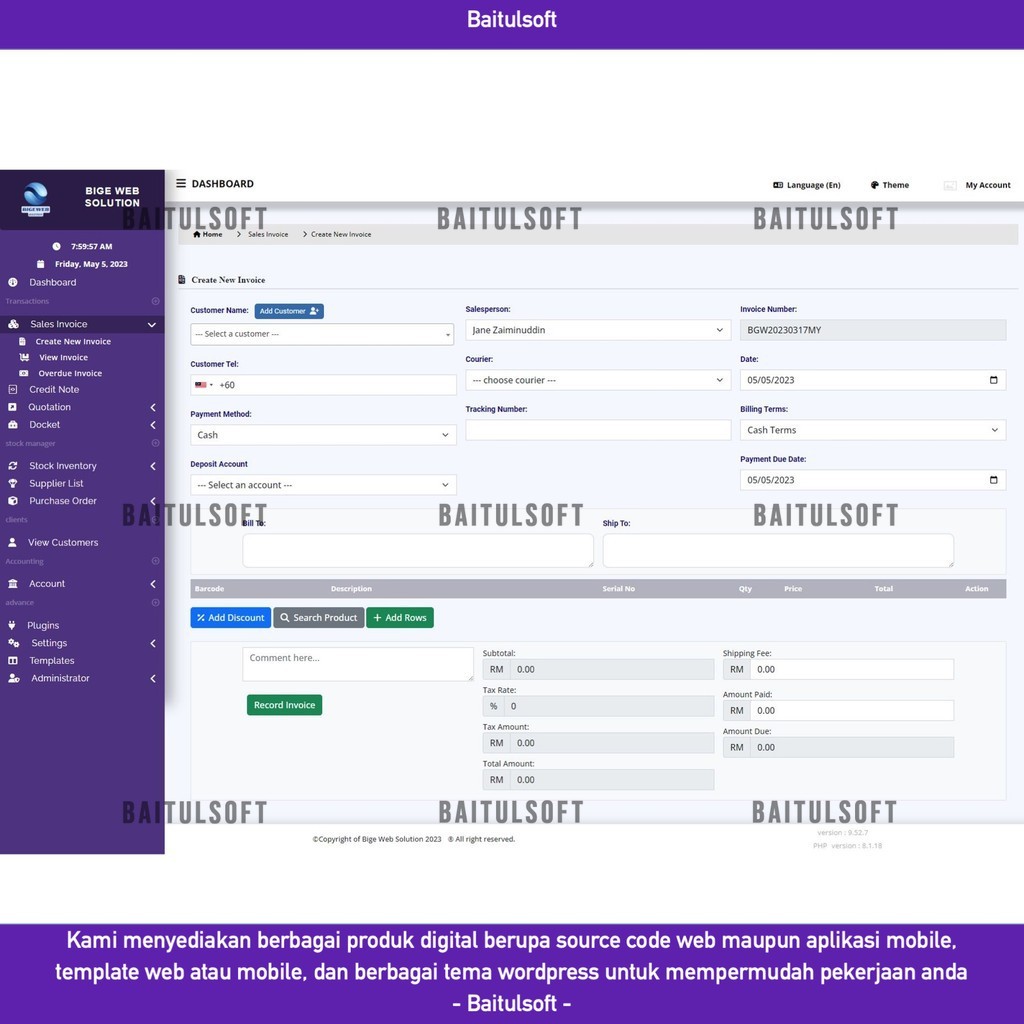Viewport: 1024px width, 1024px height.
Task: Click the Plugins plug icon
Action: [x=12, y=625]
